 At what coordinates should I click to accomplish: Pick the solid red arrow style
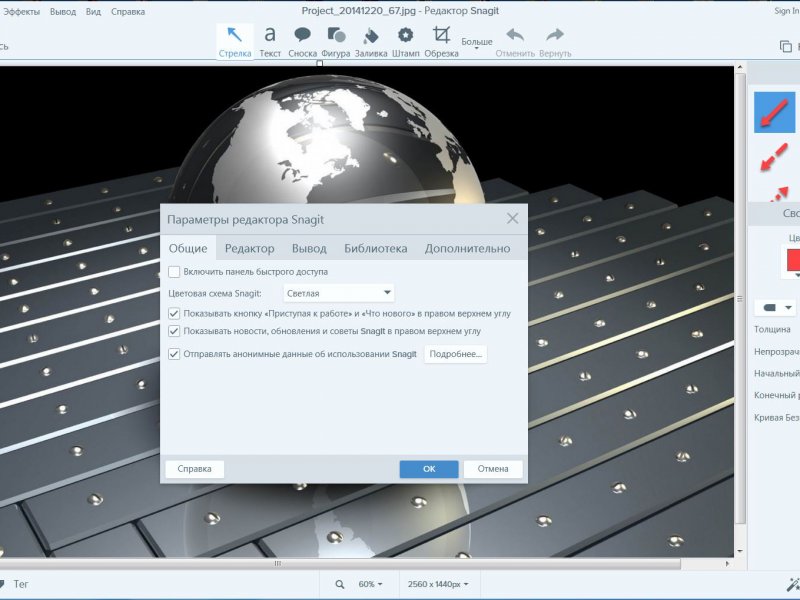click(x=774, y=112)
